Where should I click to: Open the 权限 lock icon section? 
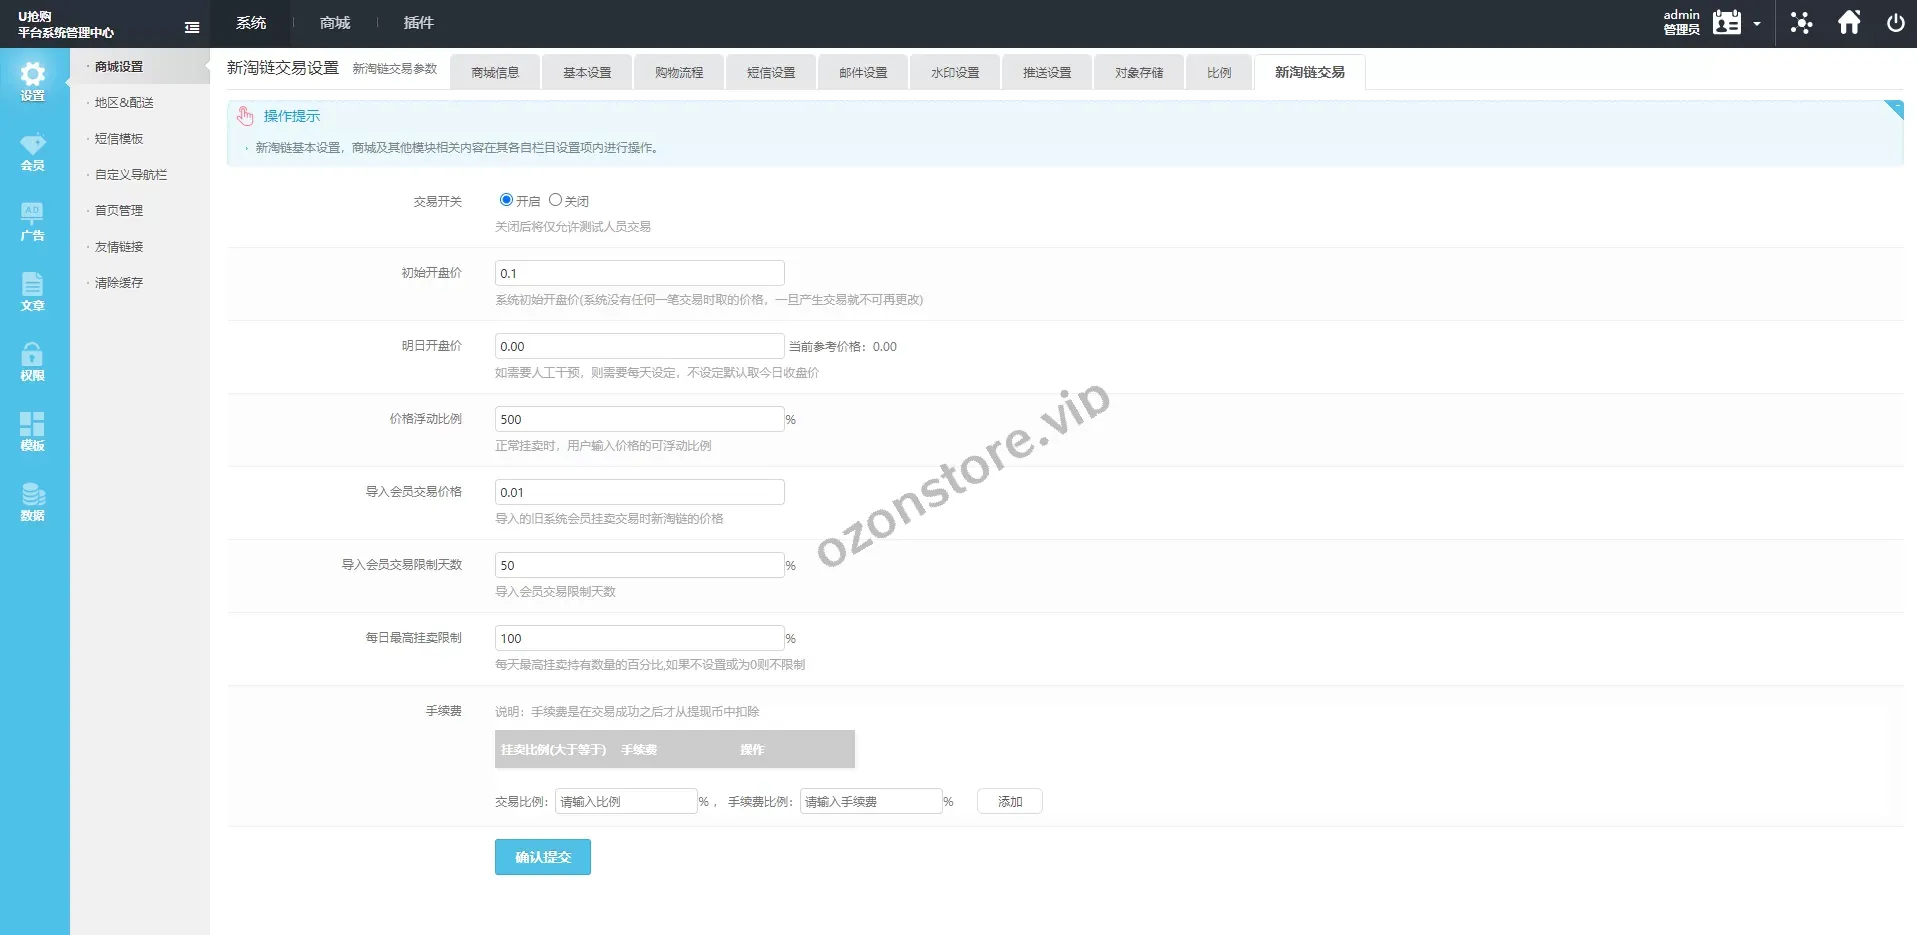[x=33, y=361]
